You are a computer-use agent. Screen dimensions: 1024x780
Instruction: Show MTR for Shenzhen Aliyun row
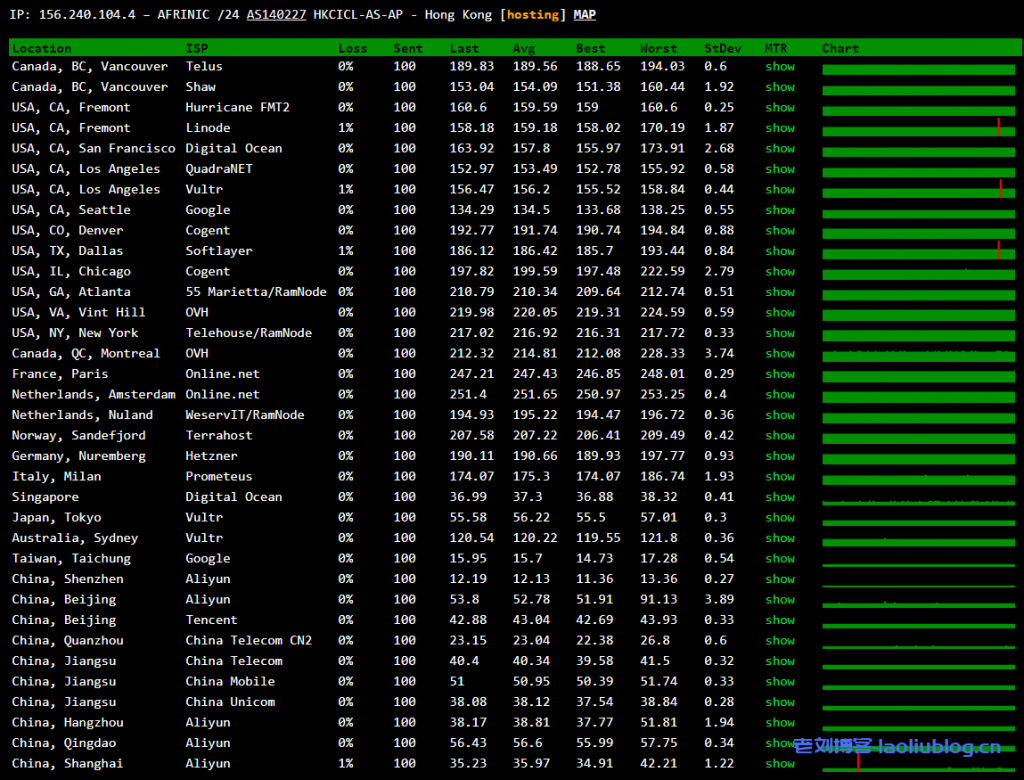click(x=779, y=579)
